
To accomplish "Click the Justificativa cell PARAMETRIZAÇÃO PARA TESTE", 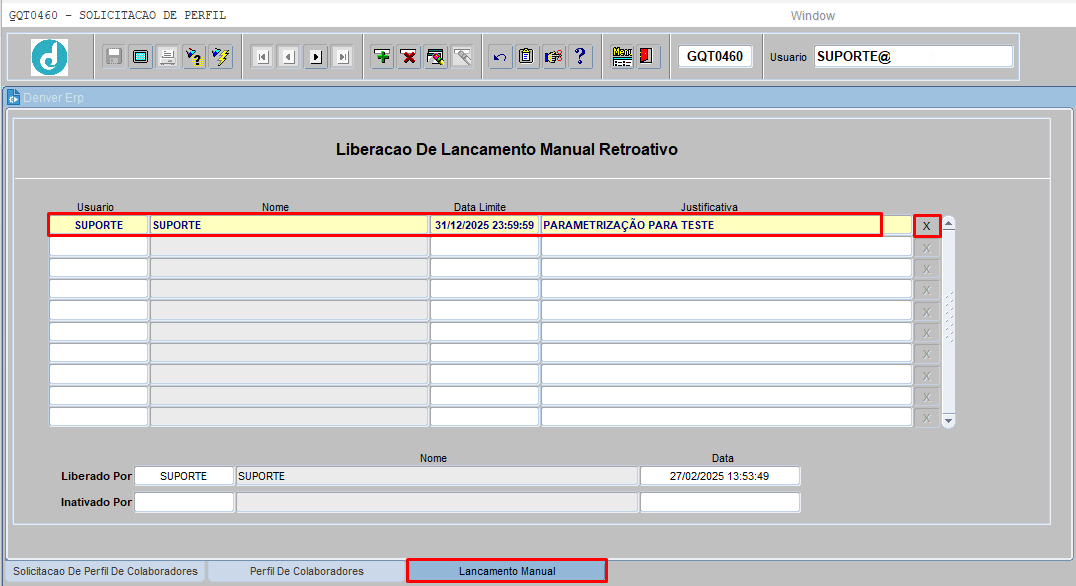I will point(726,225).
